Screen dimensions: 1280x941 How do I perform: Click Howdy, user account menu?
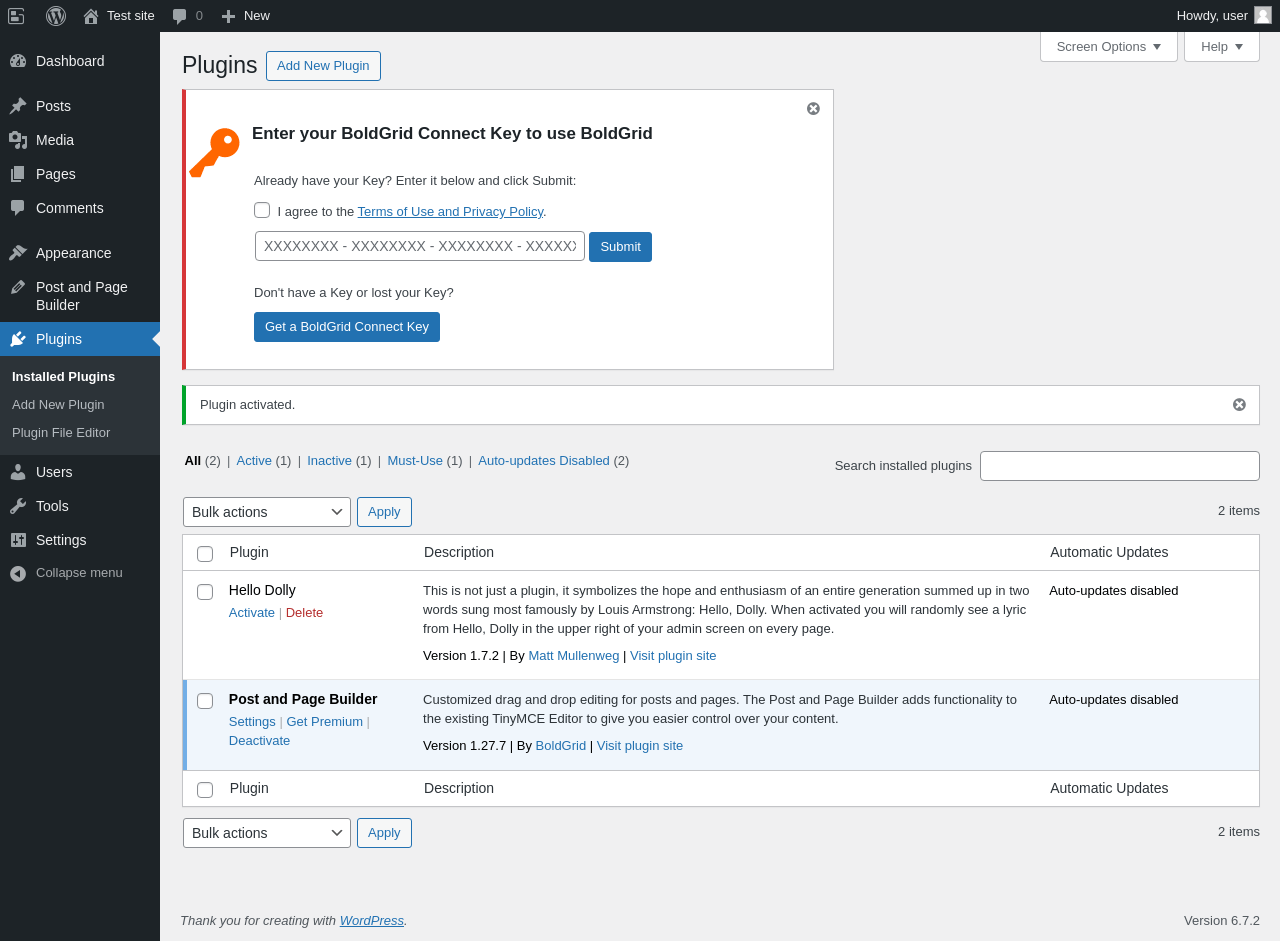point(1223,16)
